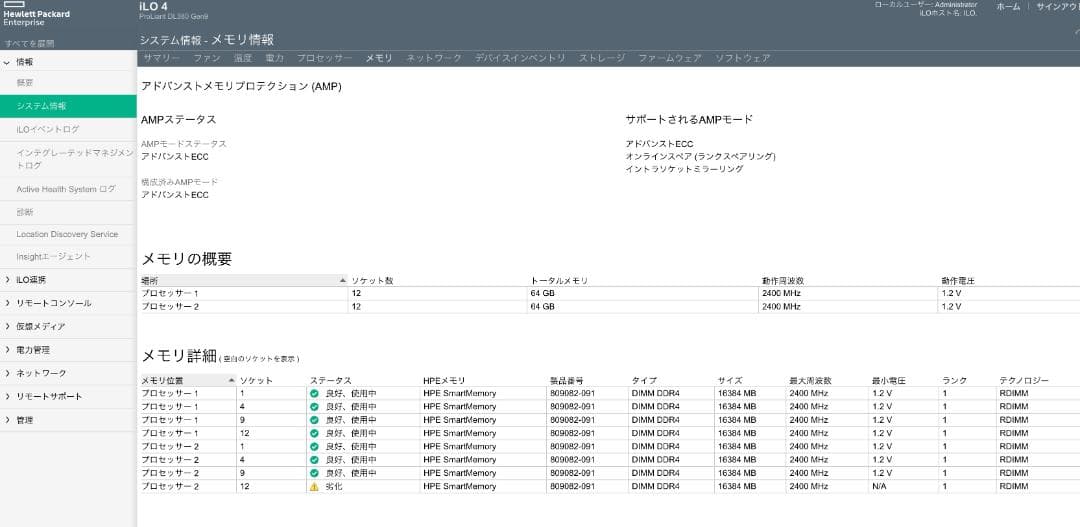The image size is (1080, 527).
Task: Click すべてを展開 to expand all menus
Action: [29, 43]
